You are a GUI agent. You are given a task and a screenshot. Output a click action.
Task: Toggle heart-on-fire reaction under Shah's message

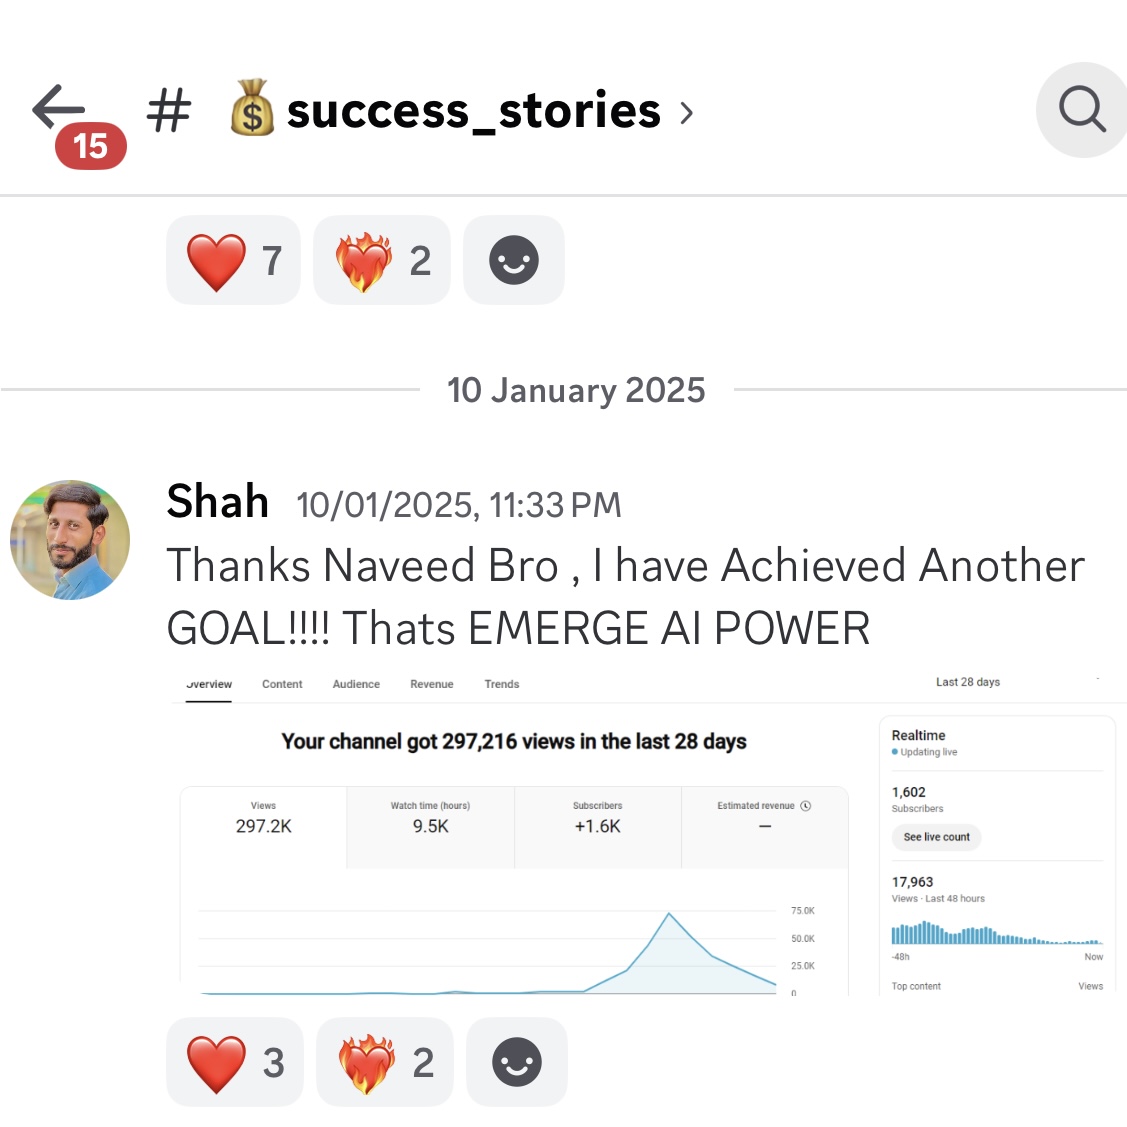tap(385, 1062)
